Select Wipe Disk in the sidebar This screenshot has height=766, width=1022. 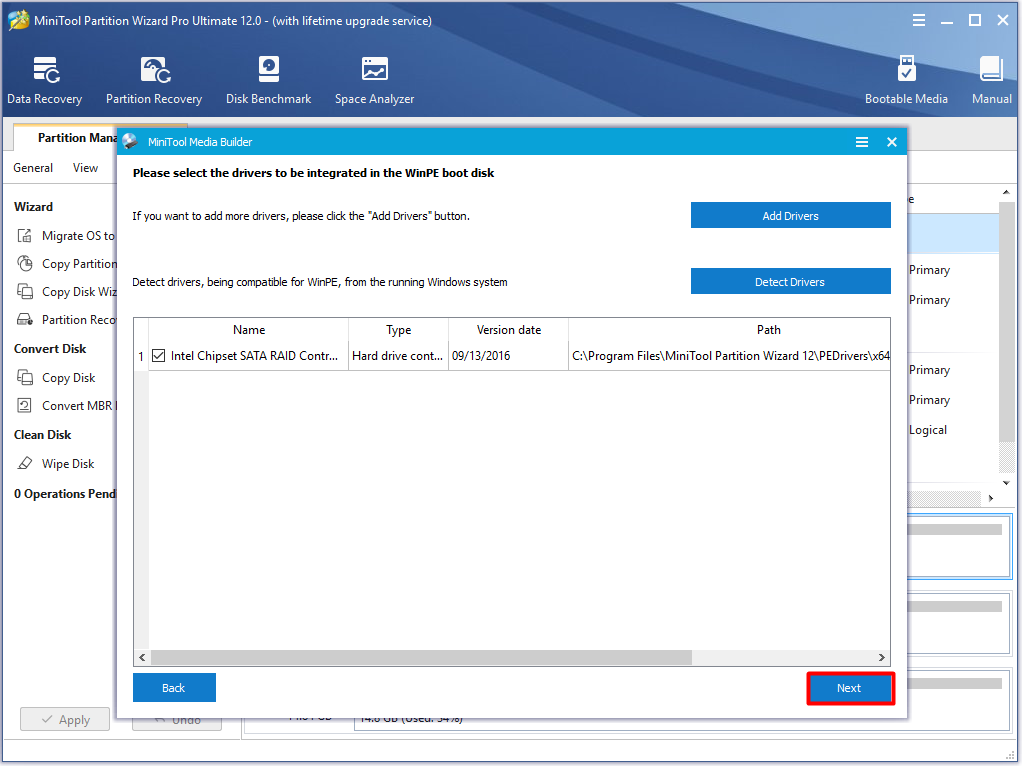pyautogui.click(x=68, y=464)
